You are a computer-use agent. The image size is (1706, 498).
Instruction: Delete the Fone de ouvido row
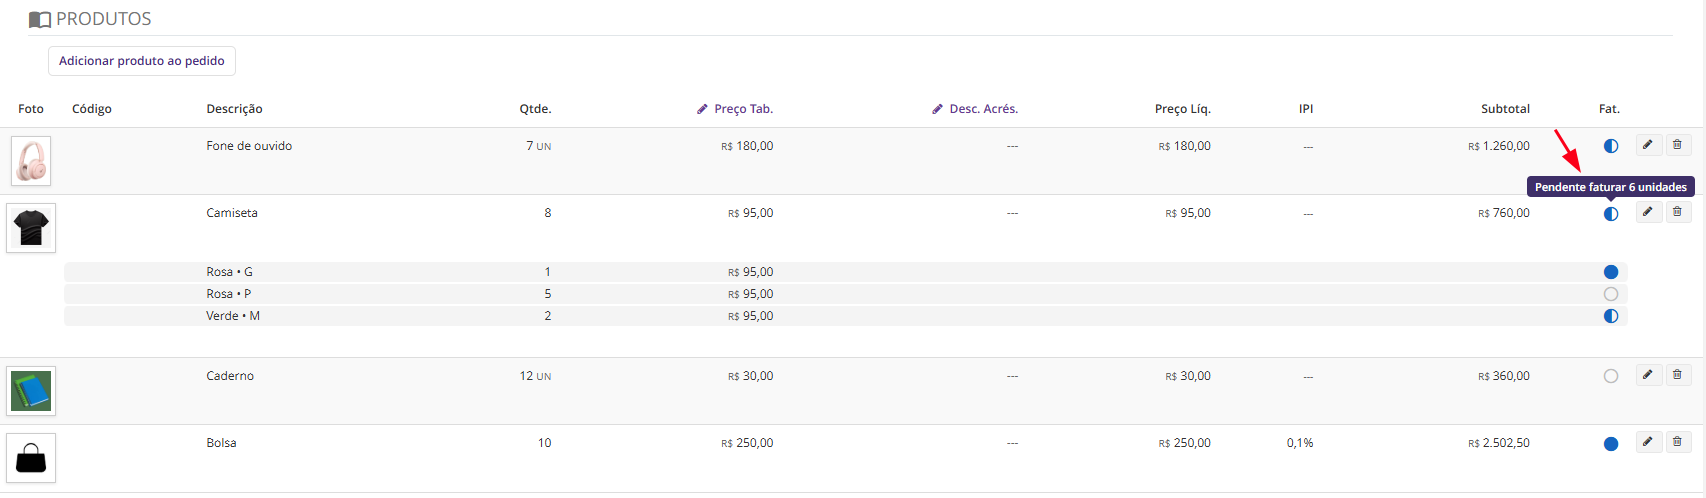(1678, 145)
